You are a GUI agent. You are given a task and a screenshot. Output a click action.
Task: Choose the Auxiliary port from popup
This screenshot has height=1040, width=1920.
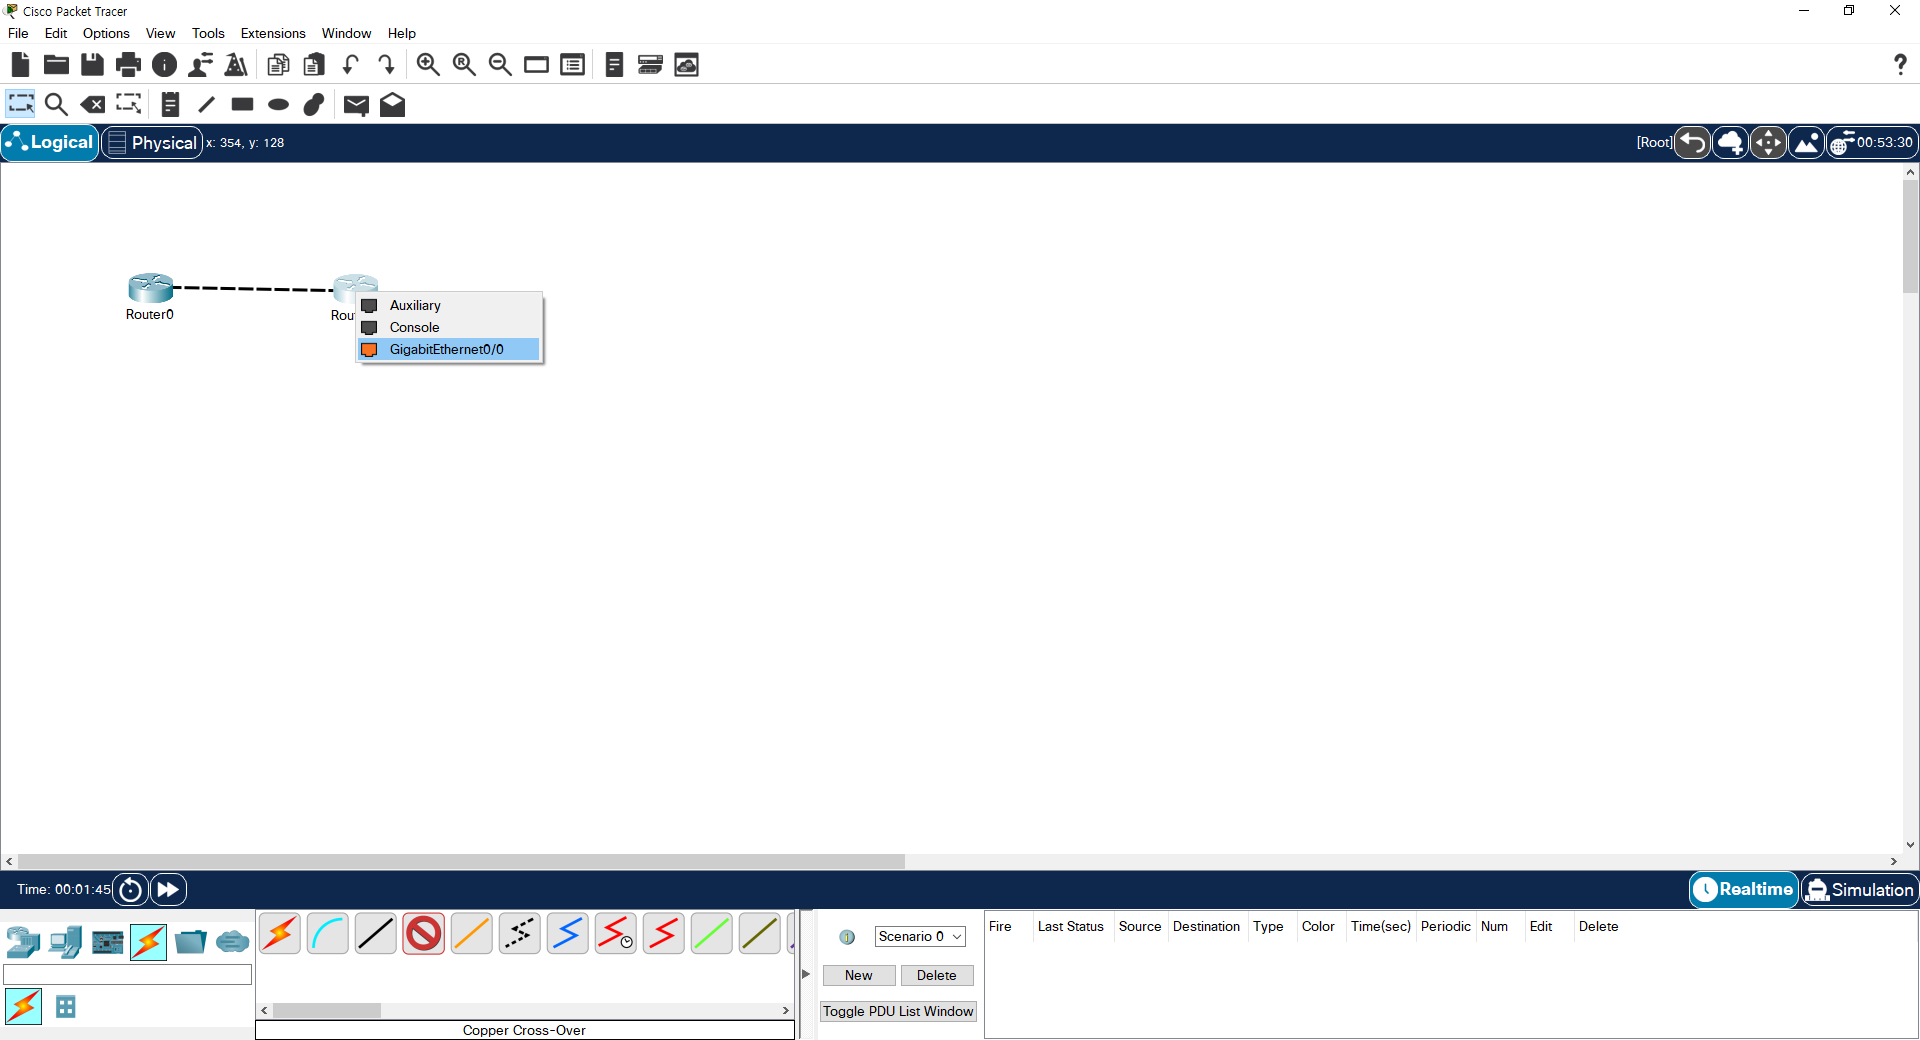(x=449, y=305)
